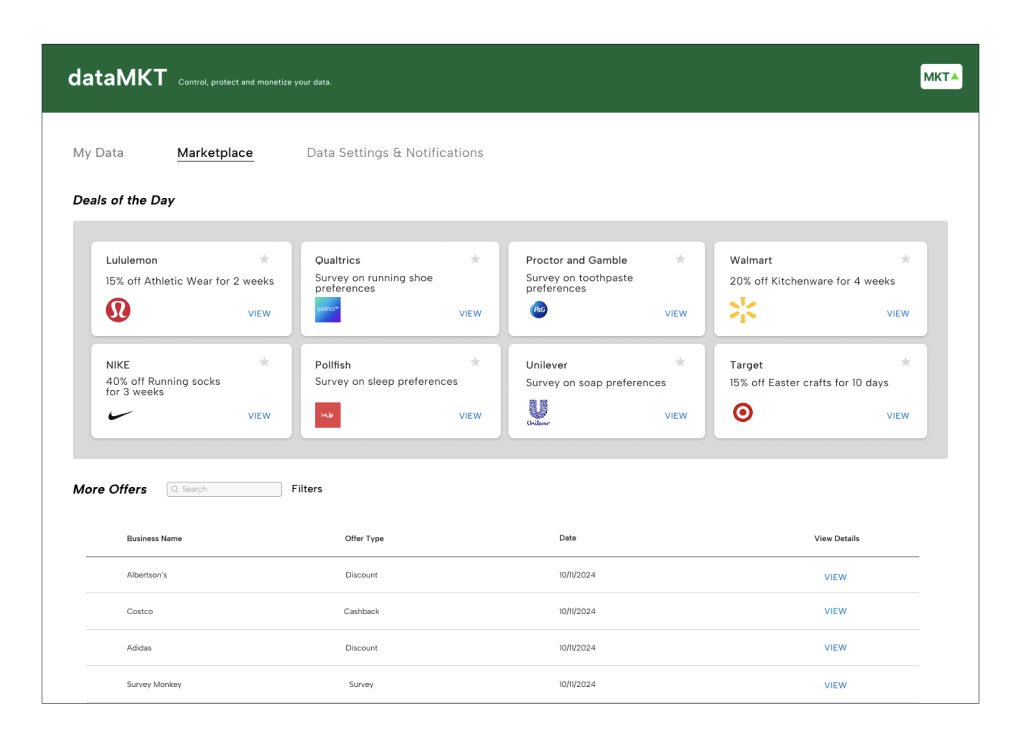Click the More Offers search field
The height and width of the screenshot is (748, 1016).
pyautogui.click(x=224, y=489)
